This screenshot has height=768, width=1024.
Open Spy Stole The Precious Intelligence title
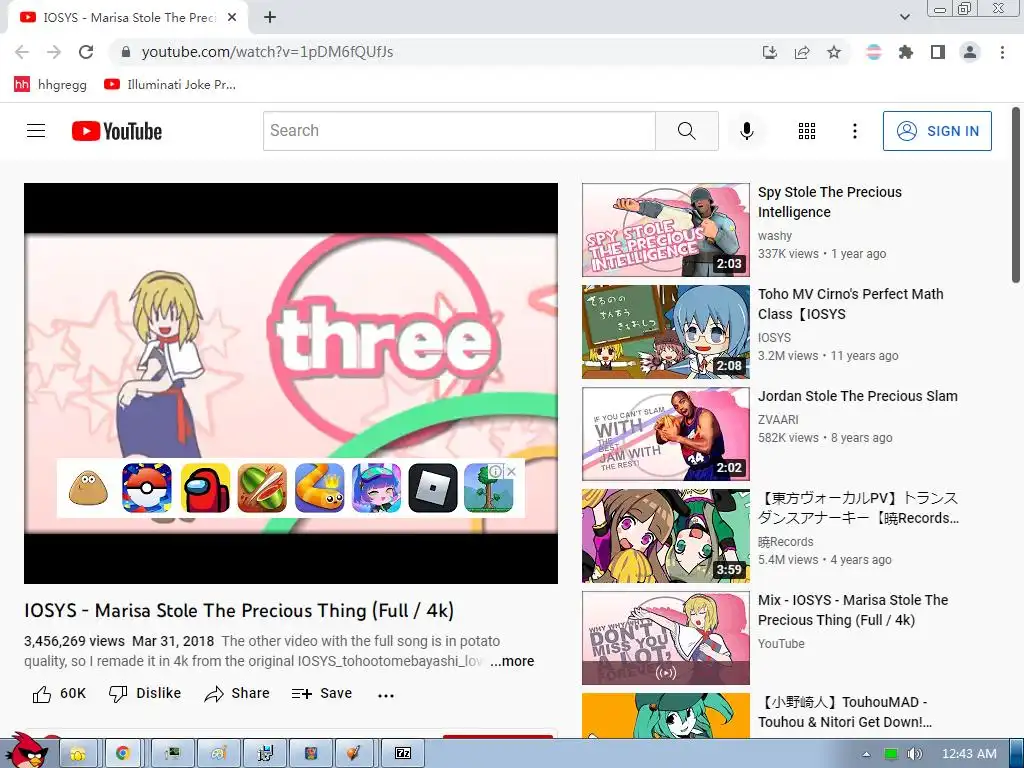(829, 202)
